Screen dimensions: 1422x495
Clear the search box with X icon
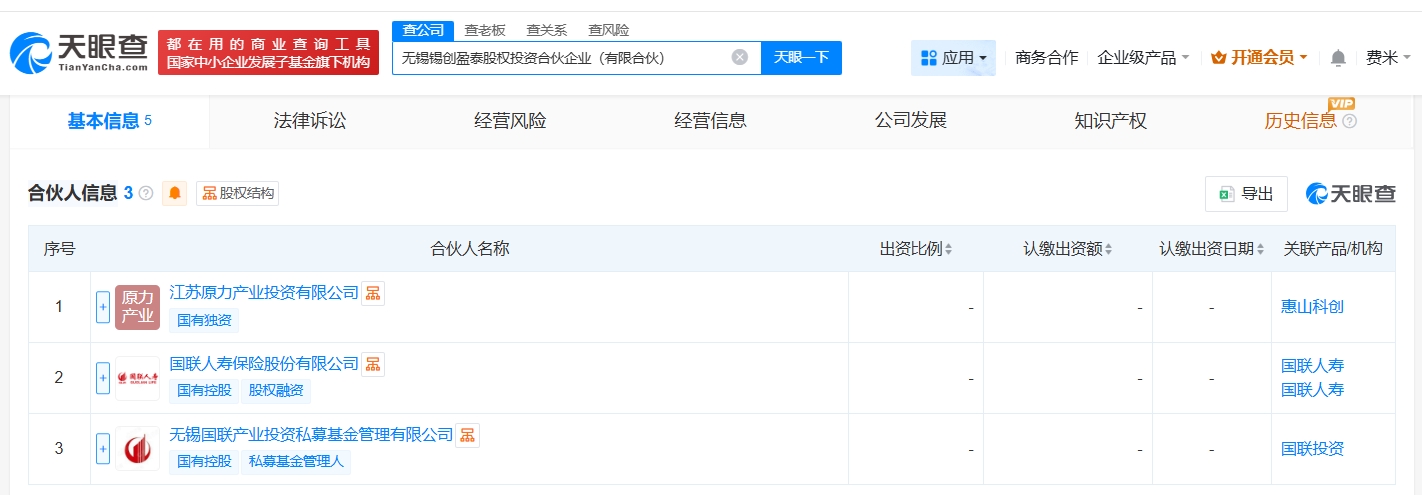coord(740,57)
